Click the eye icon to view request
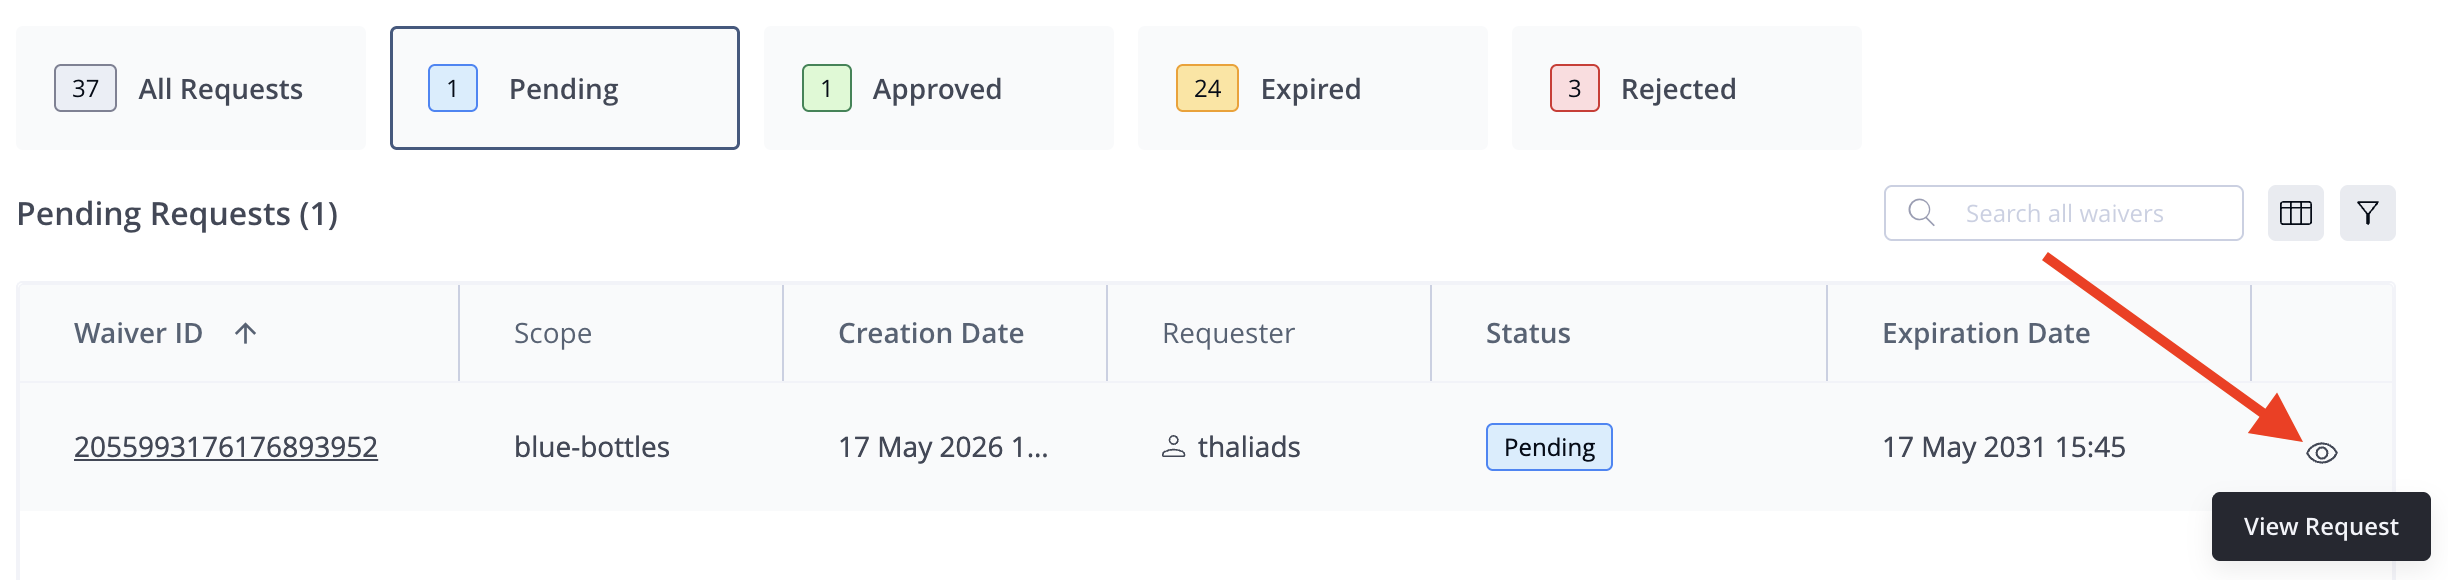The height and width of the screenshot is (580, 2448). [2321, 453]
